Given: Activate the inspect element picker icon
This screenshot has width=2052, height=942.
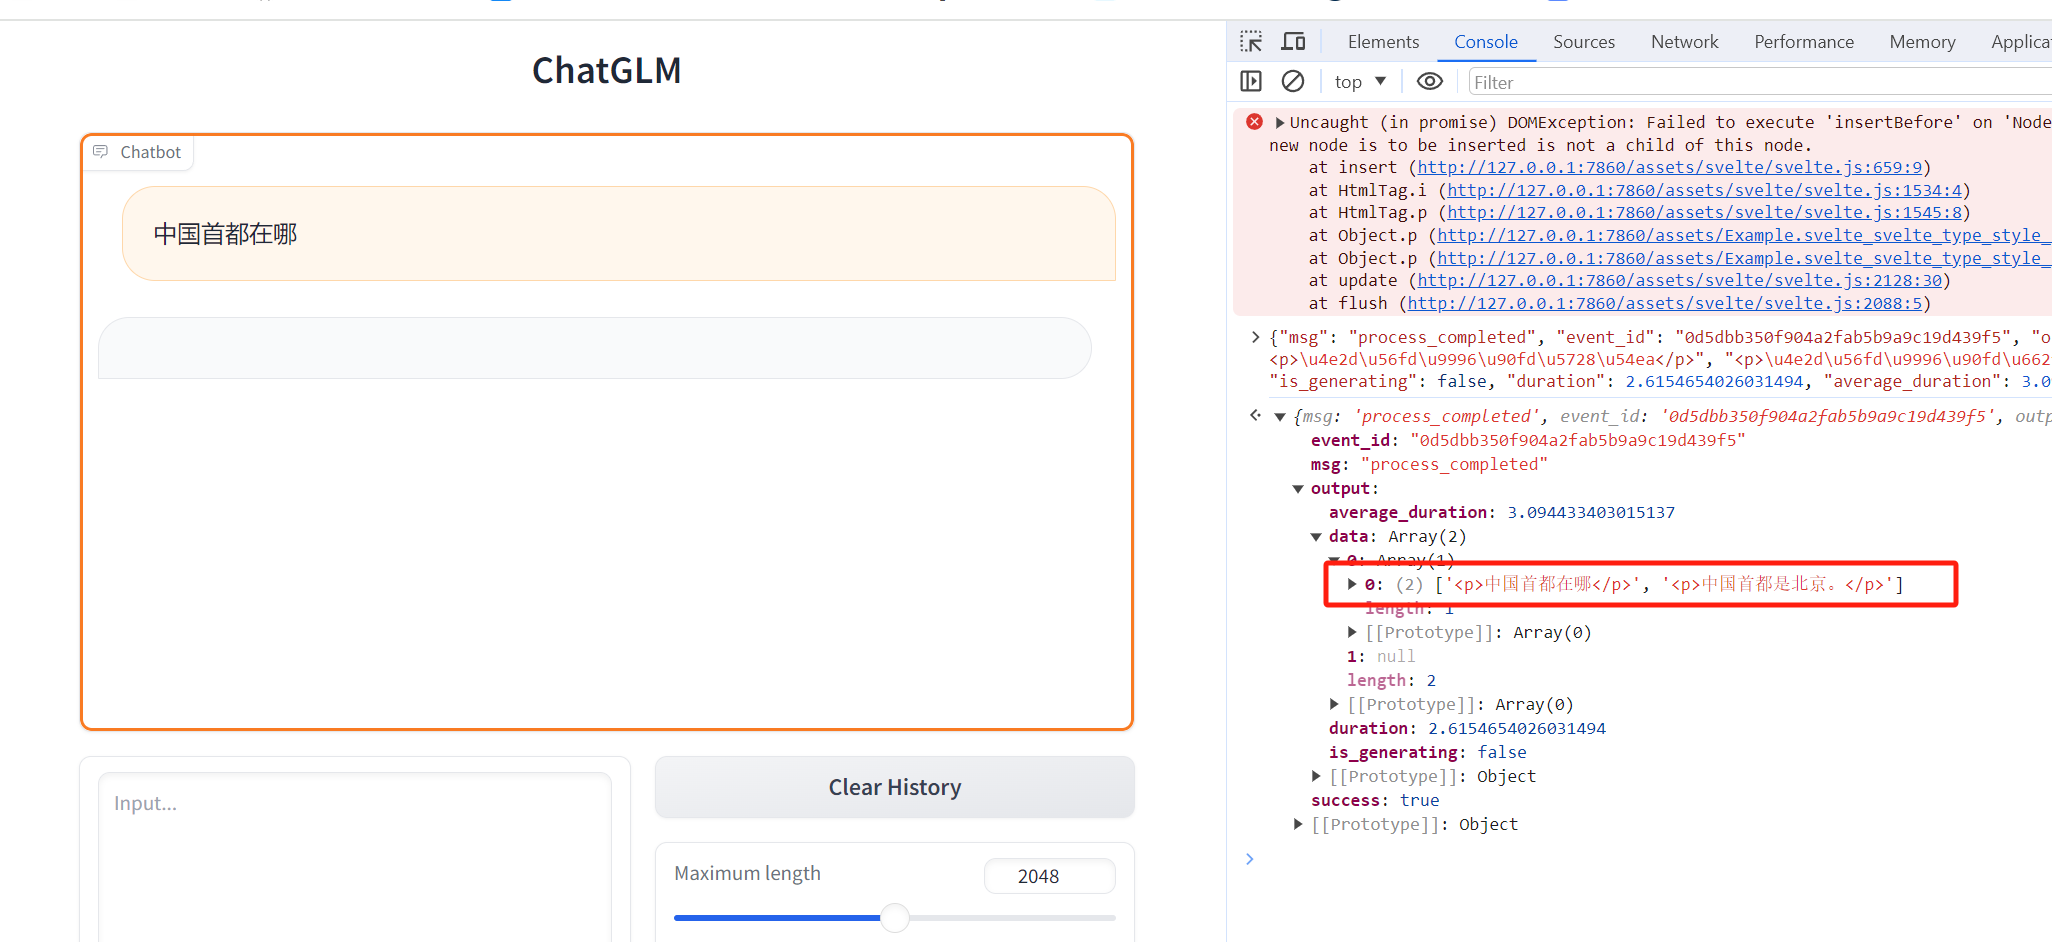Looking at the screenshot, I should point(1251,41).
